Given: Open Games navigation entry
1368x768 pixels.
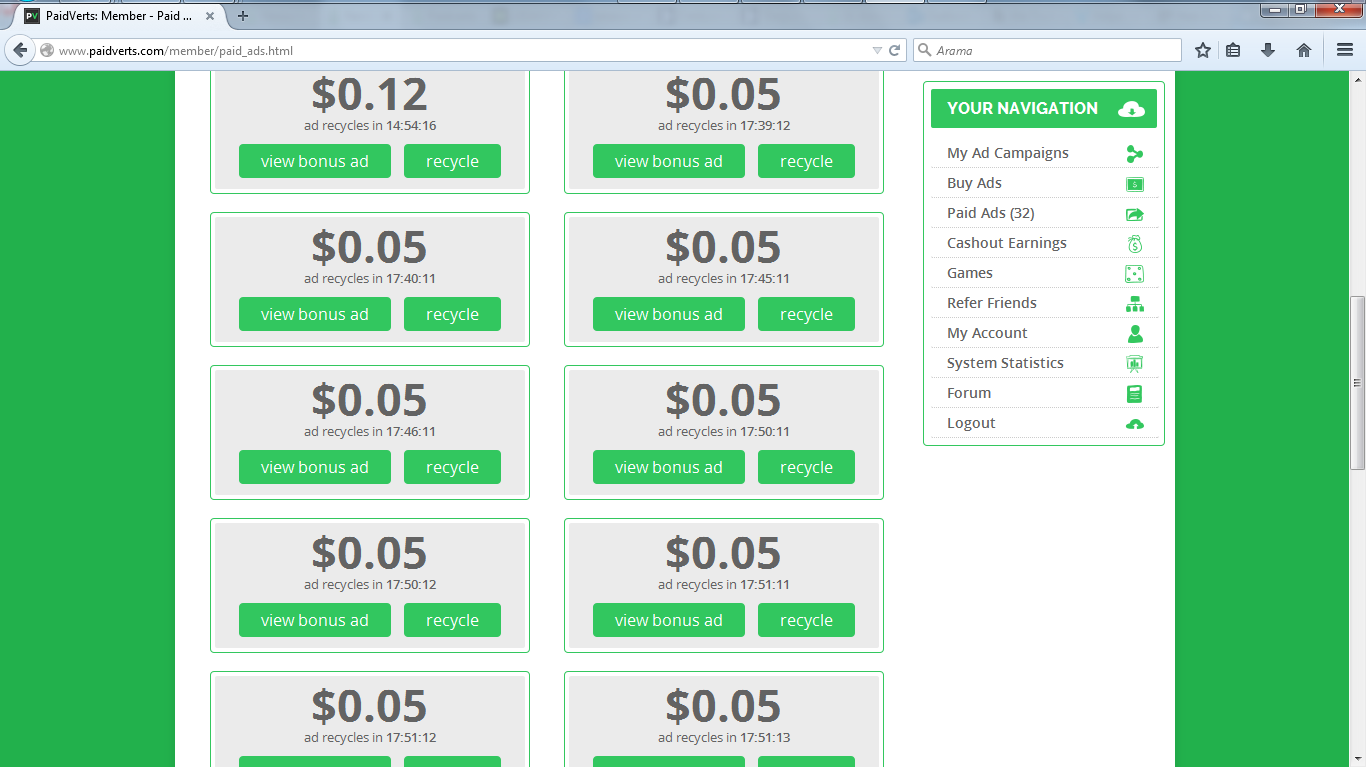Looking at the screenshot, I should pyautogui.click(x=970, y=273).
